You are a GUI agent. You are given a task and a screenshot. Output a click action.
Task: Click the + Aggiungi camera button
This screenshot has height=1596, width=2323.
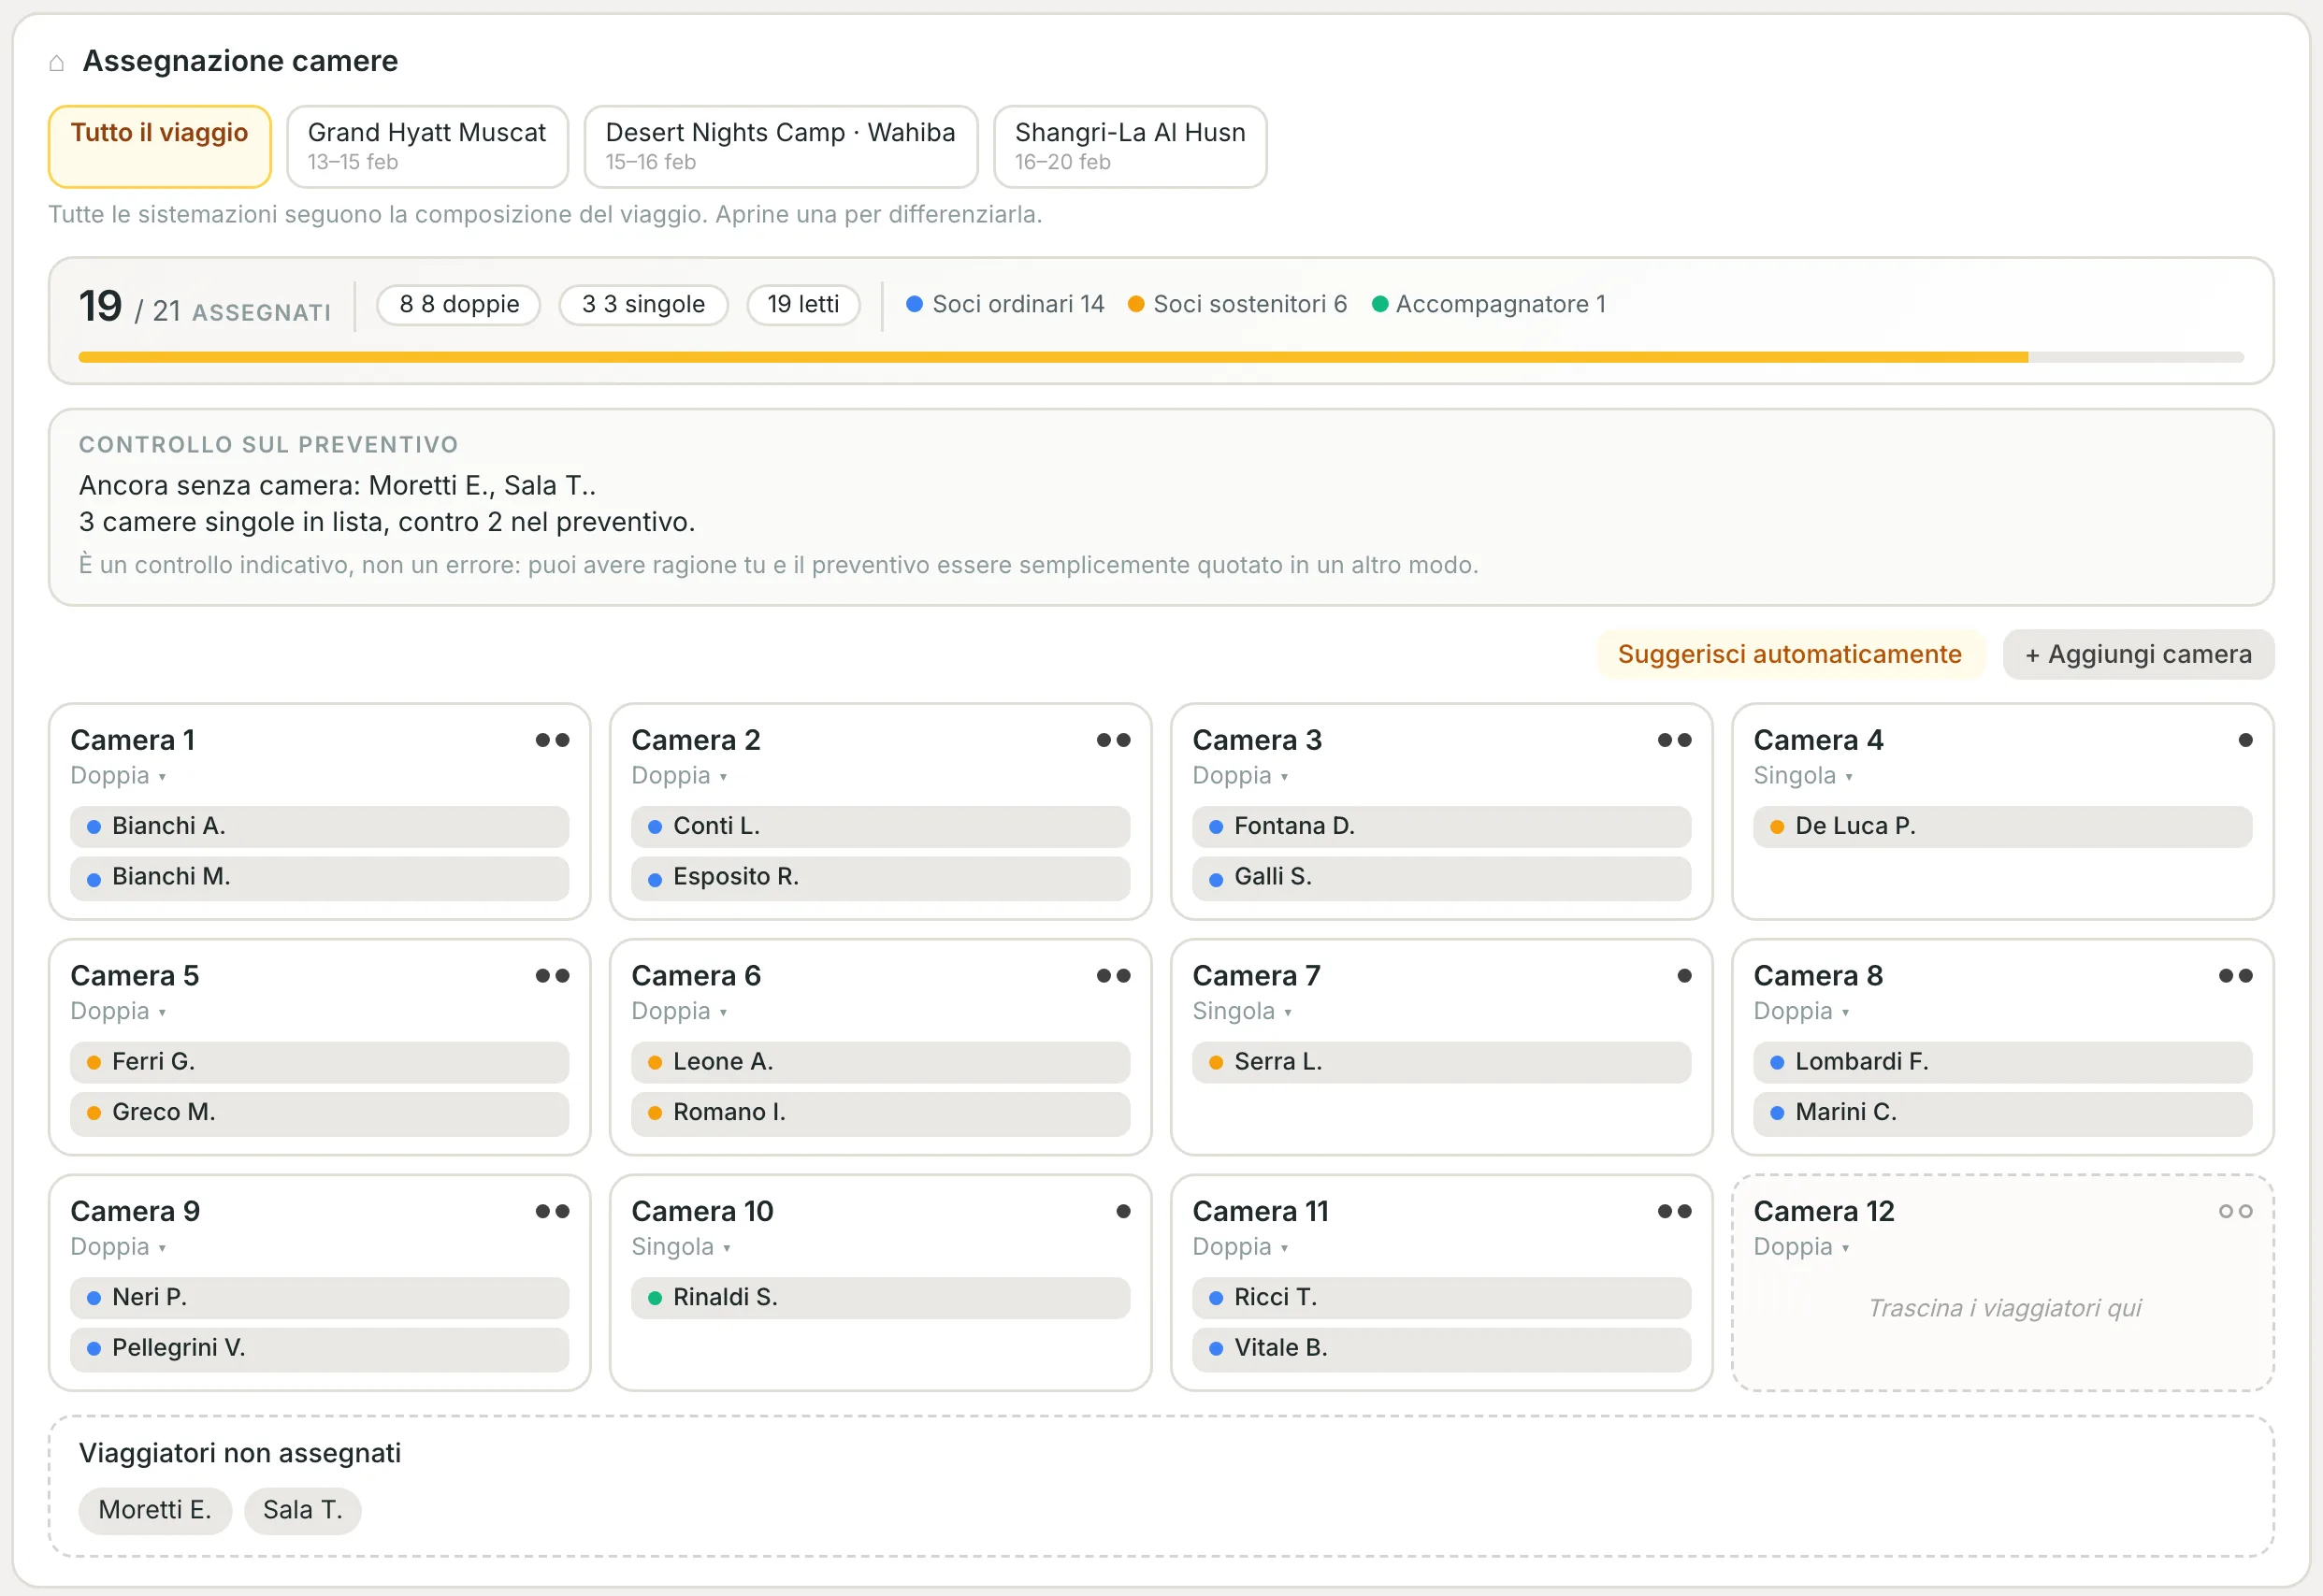tap(2138, 654)
